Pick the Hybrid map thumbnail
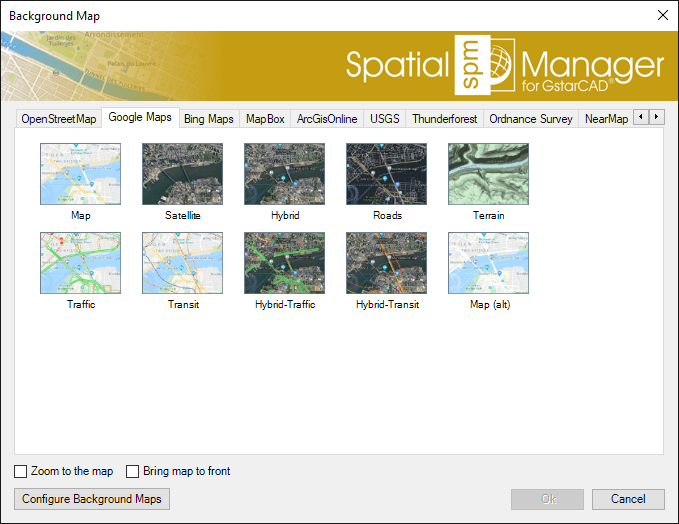This screenshot has width=679, height=524. [284, 174]
